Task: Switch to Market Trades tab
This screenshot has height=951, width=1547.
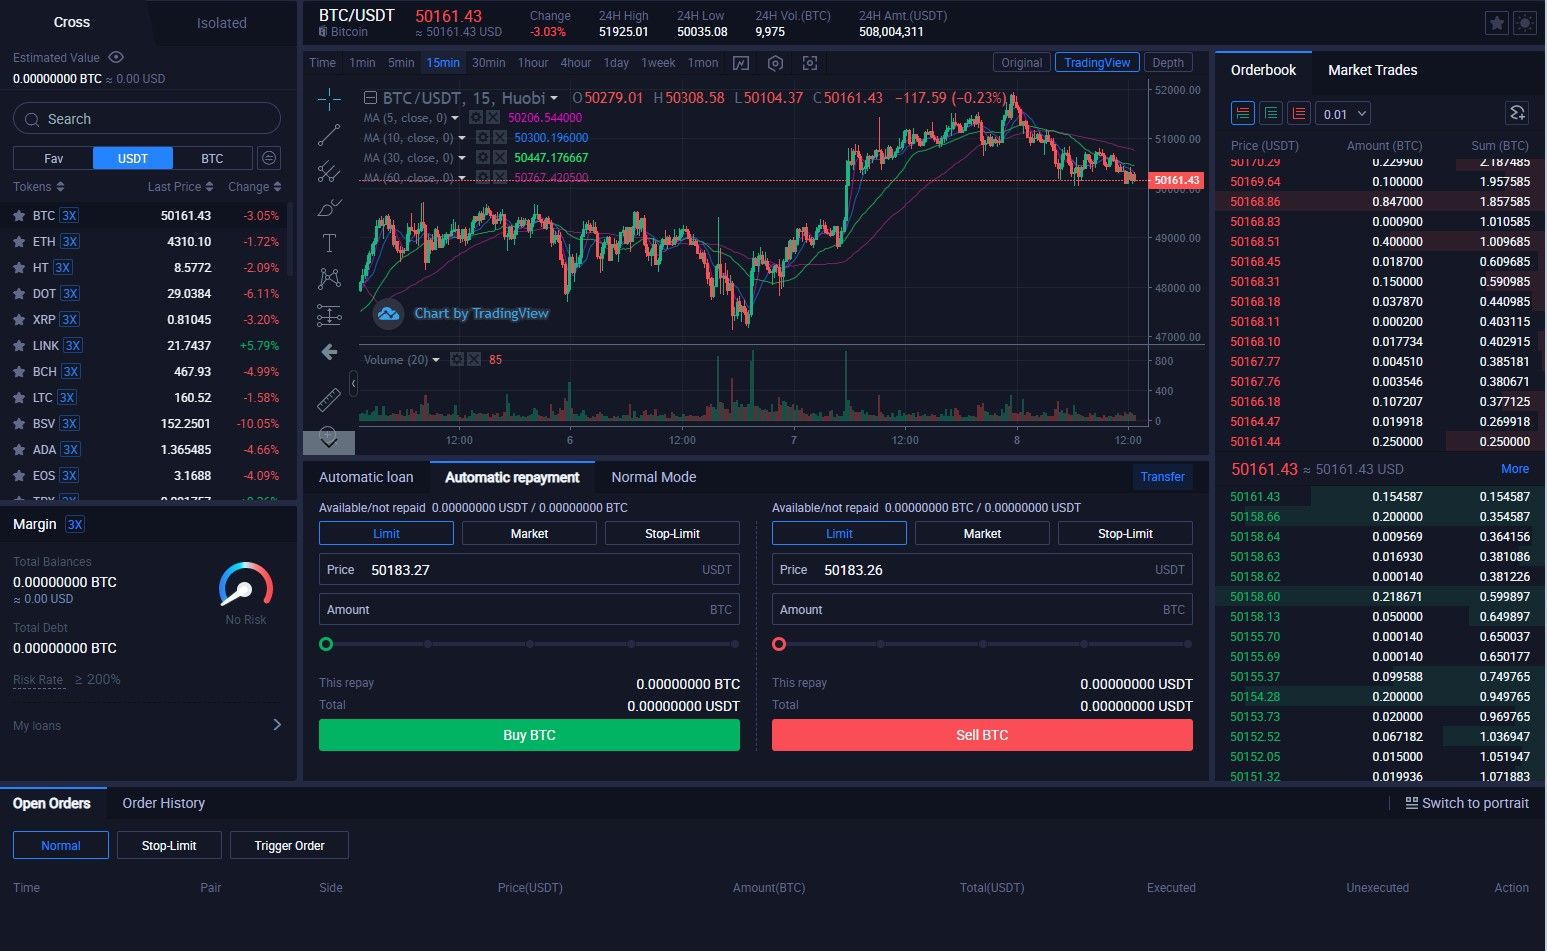Action: tap(1372, 70)
